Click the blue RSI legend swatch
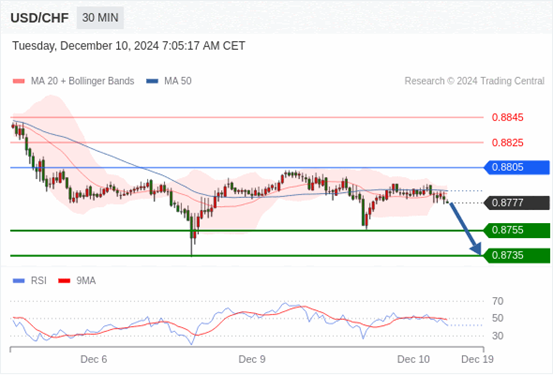Screen dimensions: 553x375 coord(19,281)
